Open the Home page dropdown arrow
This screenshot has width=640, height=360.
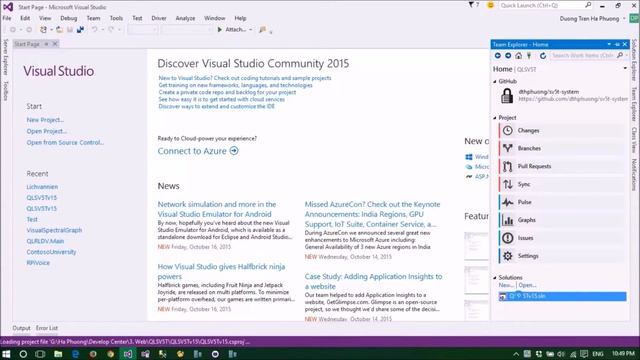(x=625, y=69)
